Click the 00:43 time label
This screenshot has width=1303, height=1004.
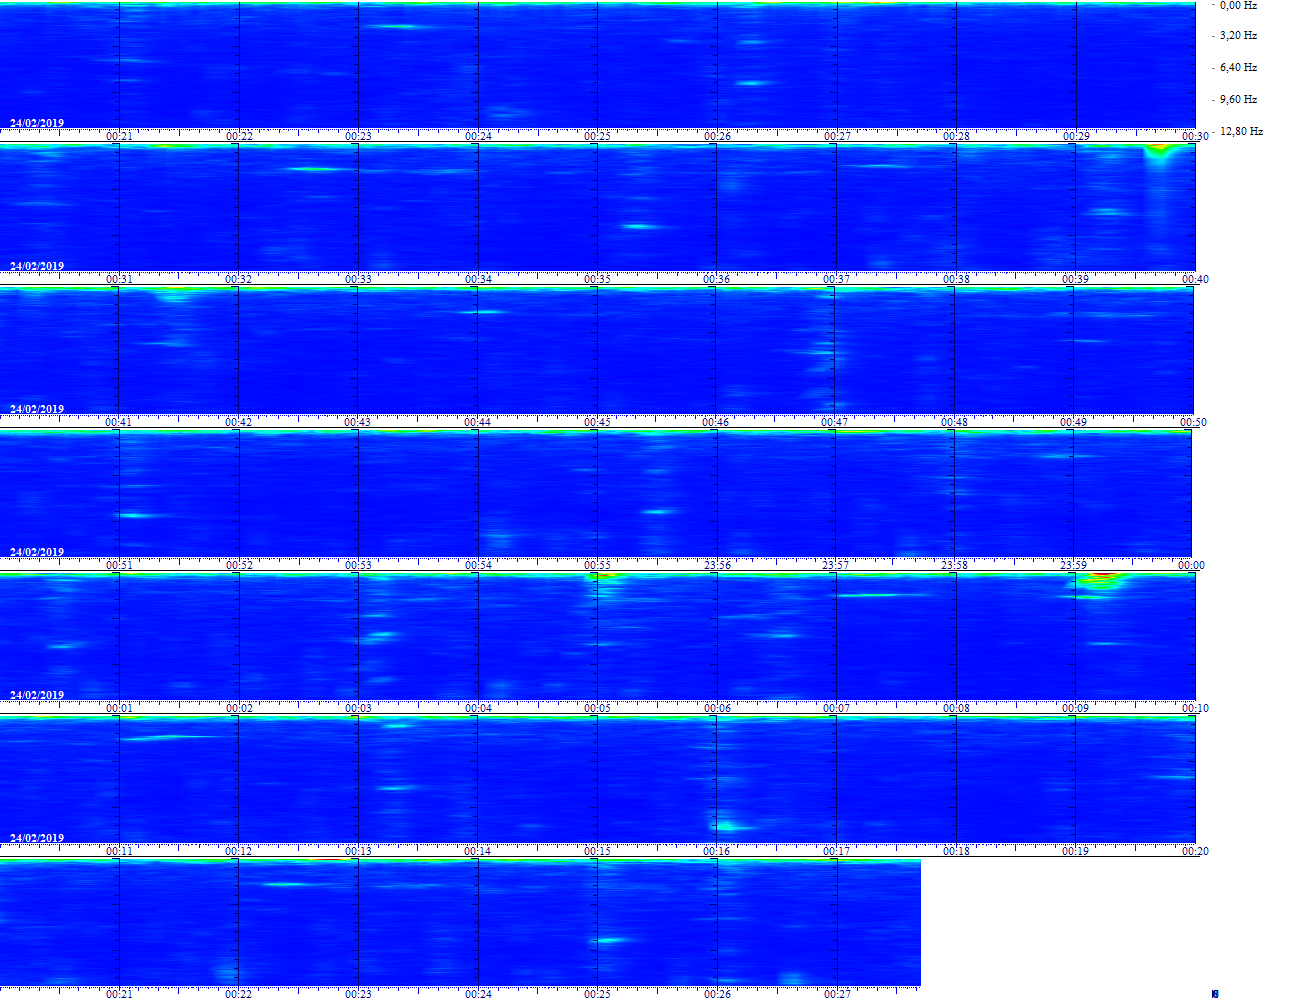pyautogui.click(x=357, y=422)
